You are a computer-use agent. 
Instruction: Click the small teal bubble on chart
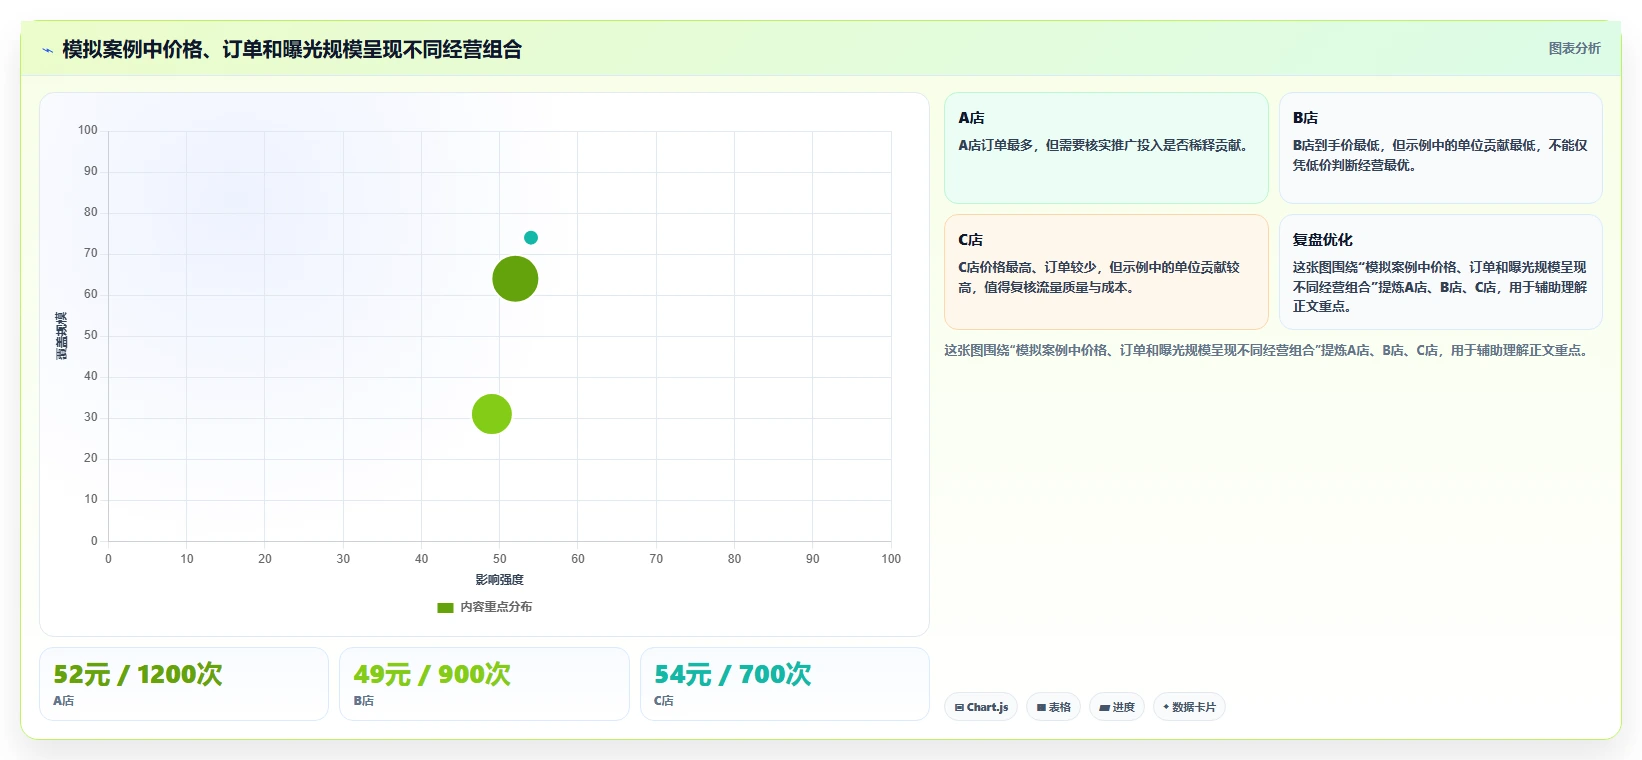click(531, 238)
